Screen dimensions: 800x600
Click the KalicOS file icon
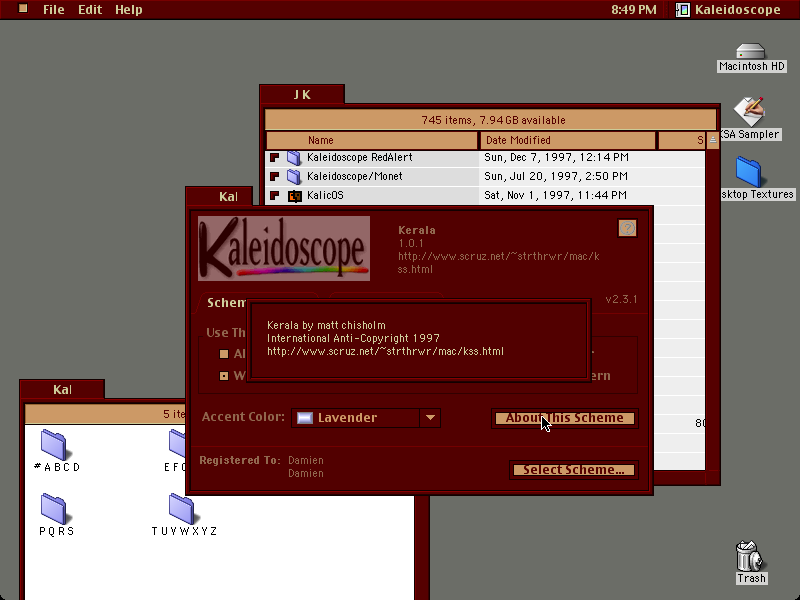[295, 196]
